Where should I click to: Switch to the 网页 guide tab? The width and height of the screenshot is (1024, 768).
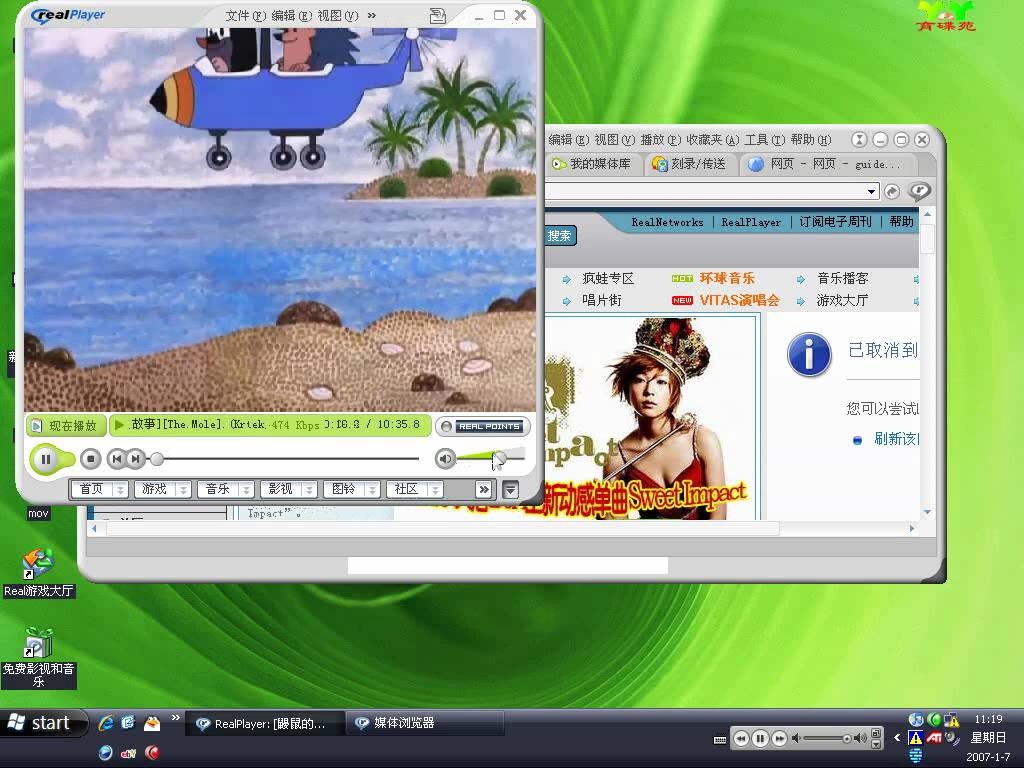coord(828,164)
